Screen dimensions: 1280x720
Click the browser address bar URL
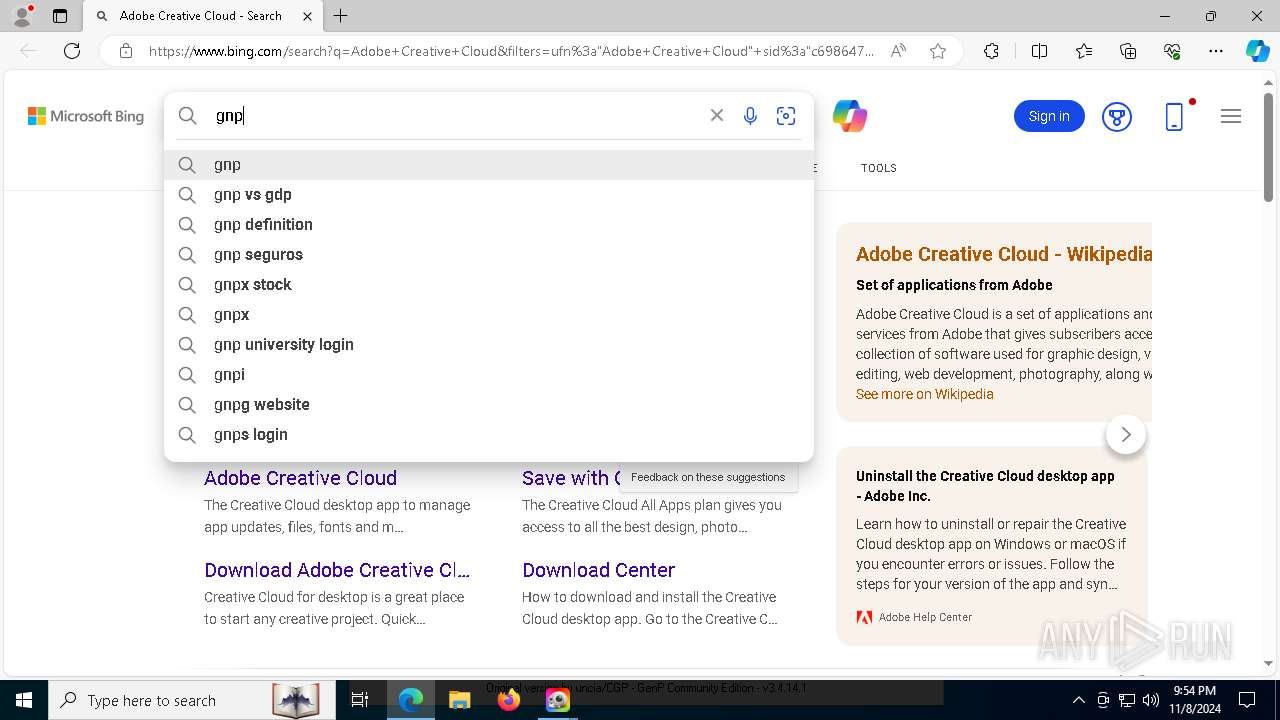pos(511,51)
